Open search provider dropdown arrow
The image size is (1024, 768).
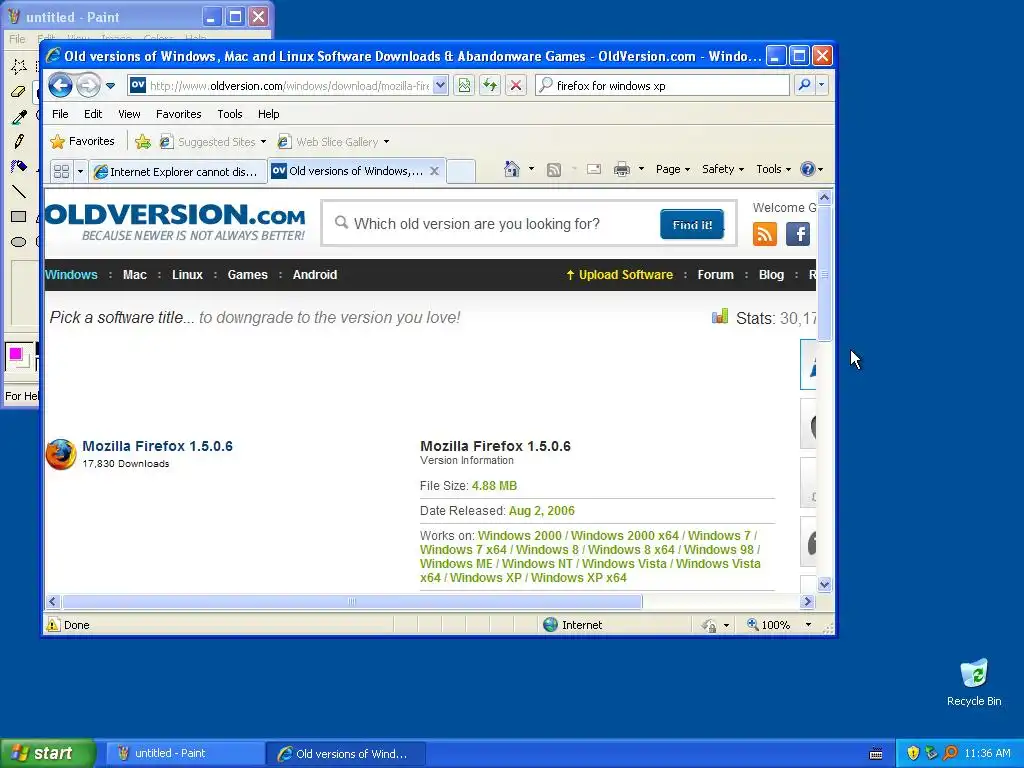822,85
